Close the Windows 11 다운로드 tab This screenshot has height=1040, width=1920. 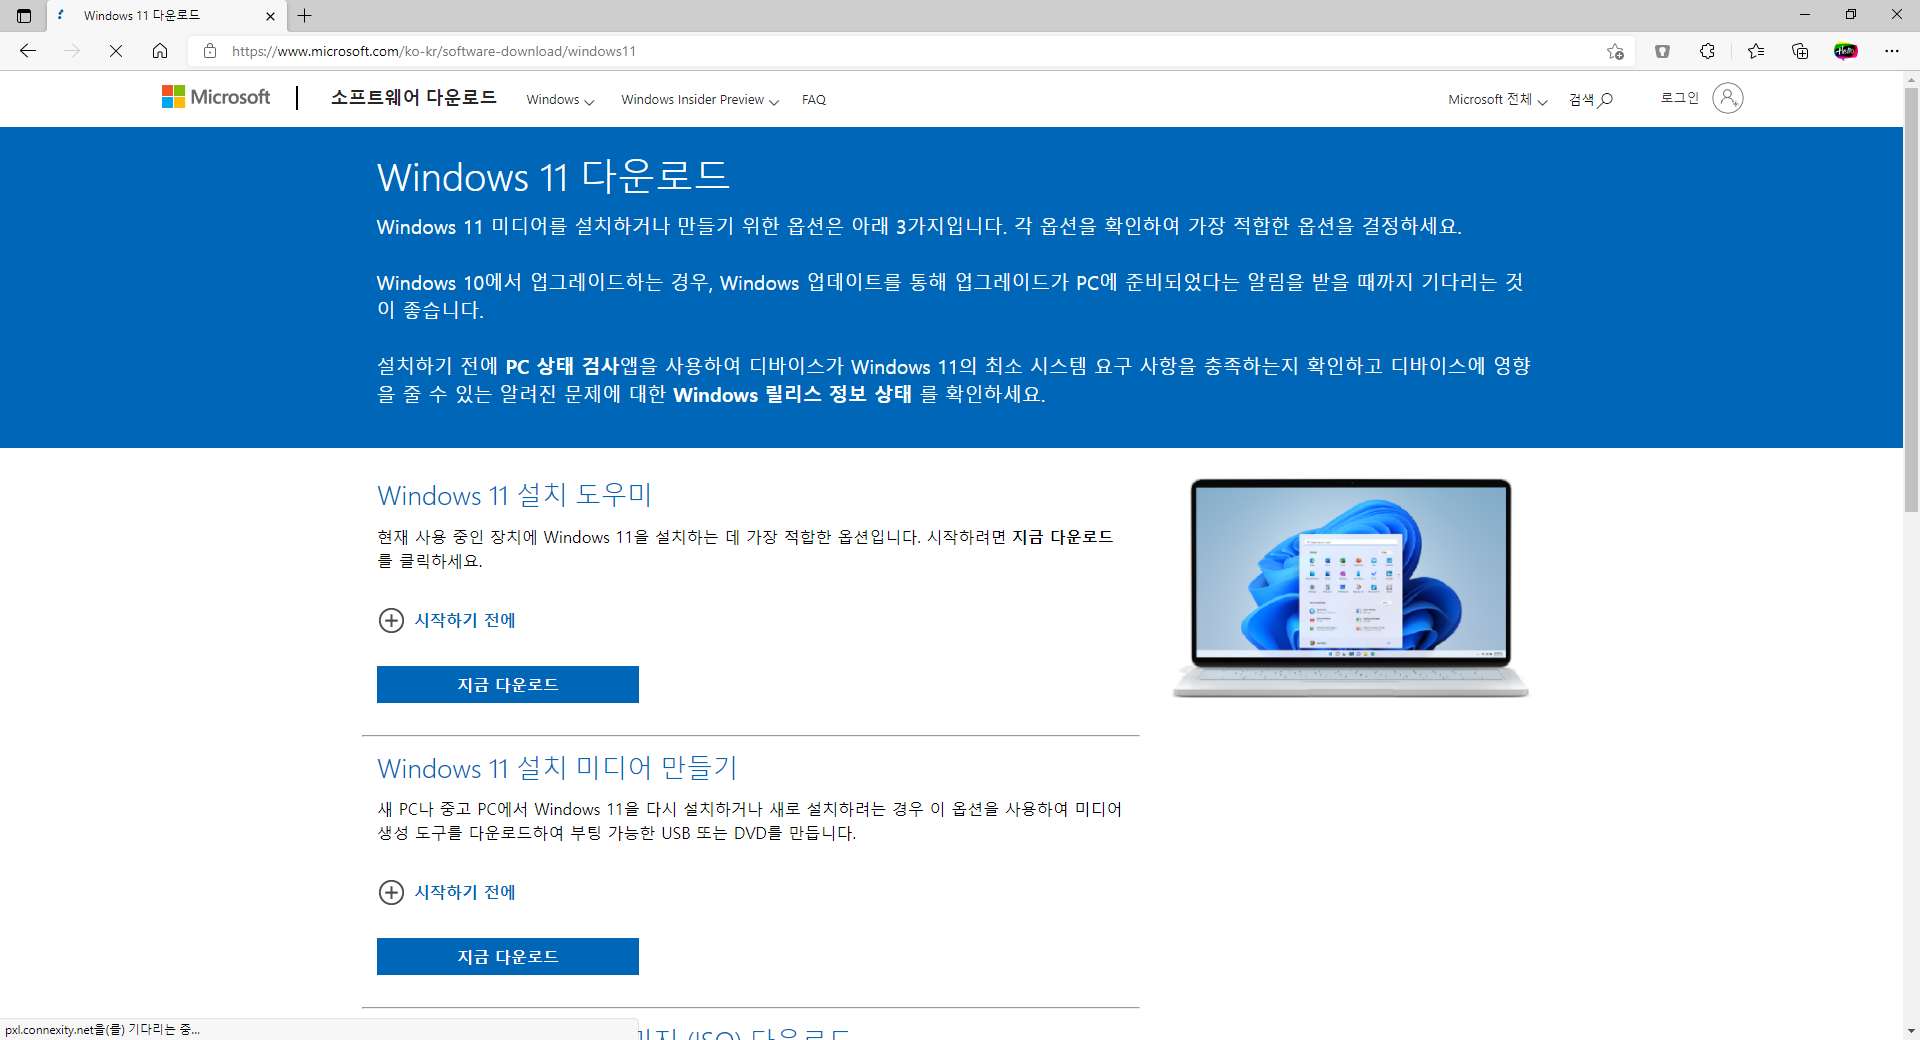(270, 16)
